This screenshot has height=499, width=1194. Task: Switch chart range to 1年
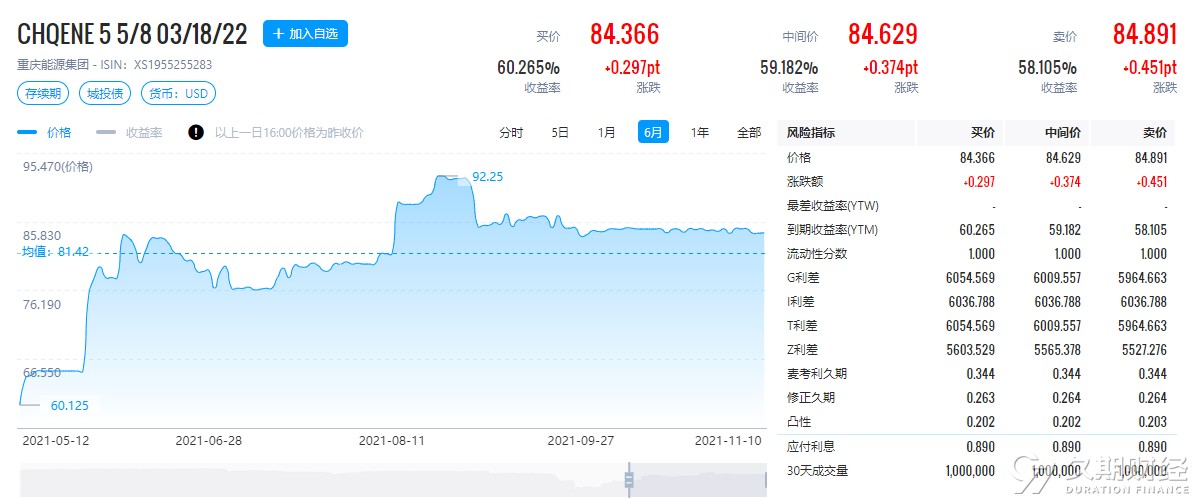pos(700,133)
